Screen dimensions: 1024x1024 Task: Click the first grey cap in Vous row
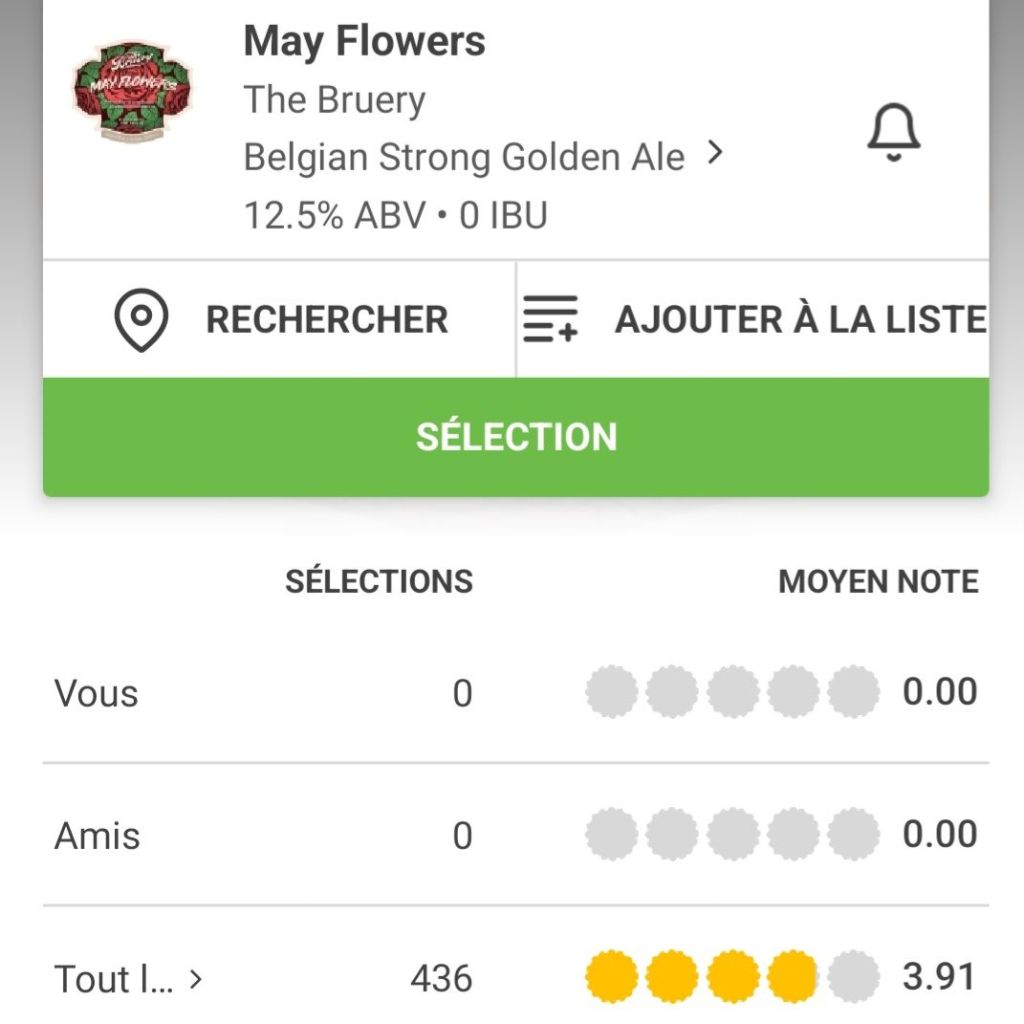[611, 693]
